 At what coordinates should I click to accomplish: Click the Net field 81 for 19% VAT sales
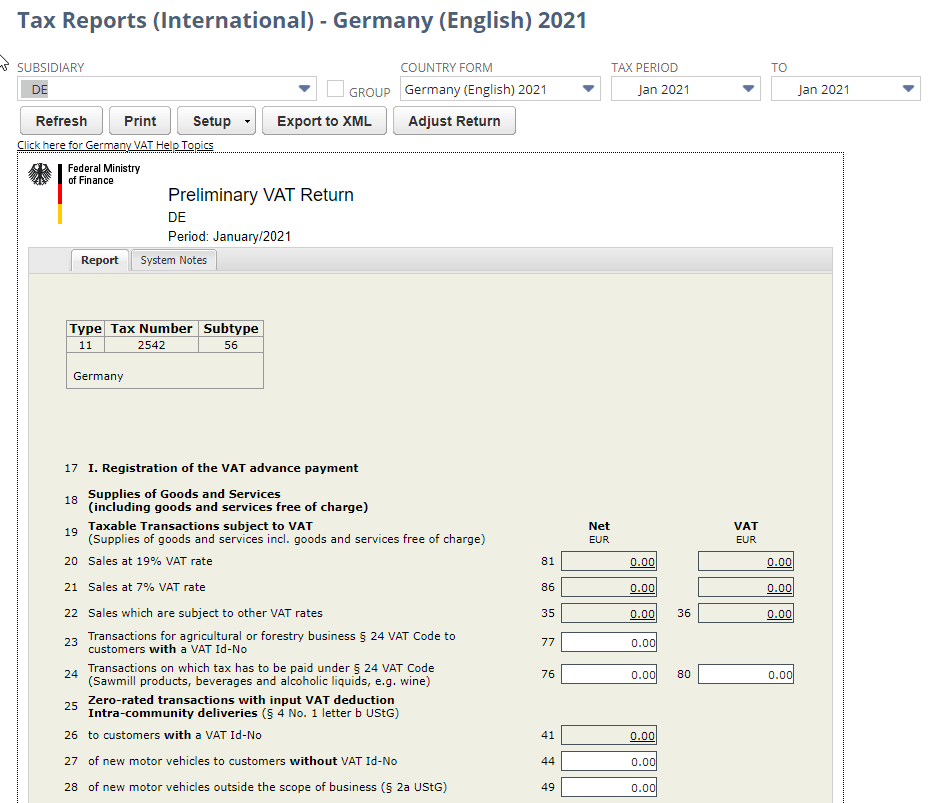tap(608, 561)
